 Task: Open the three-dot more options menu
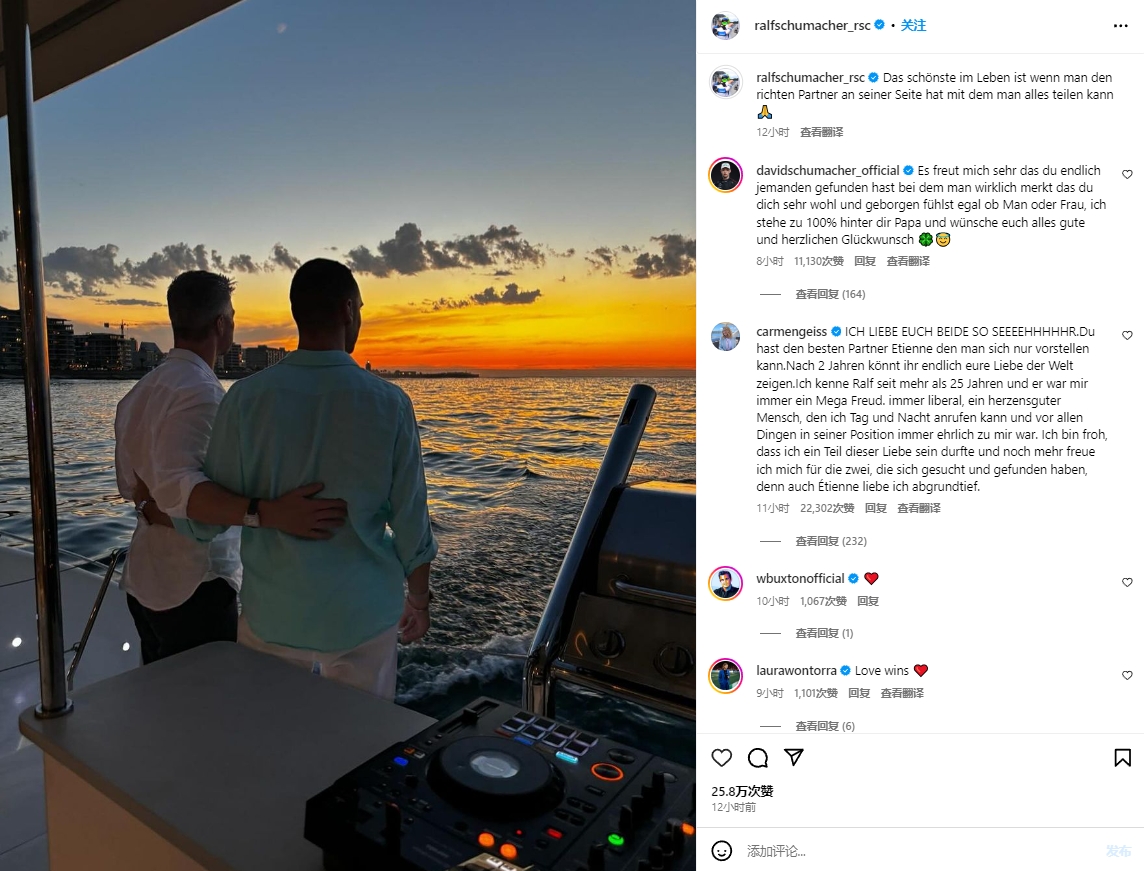[1121, 26]
